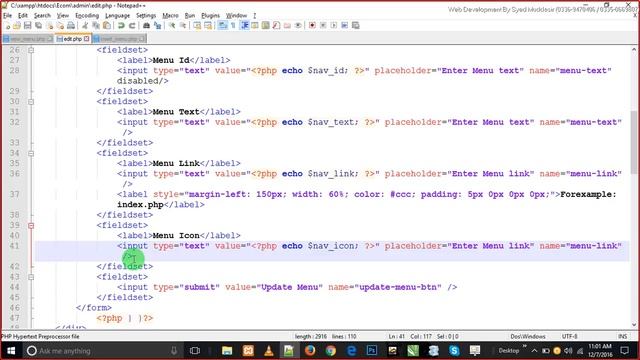The image size is (640, 360).
Task: Click the Replace toolbar icon
Action: [158, 25]
